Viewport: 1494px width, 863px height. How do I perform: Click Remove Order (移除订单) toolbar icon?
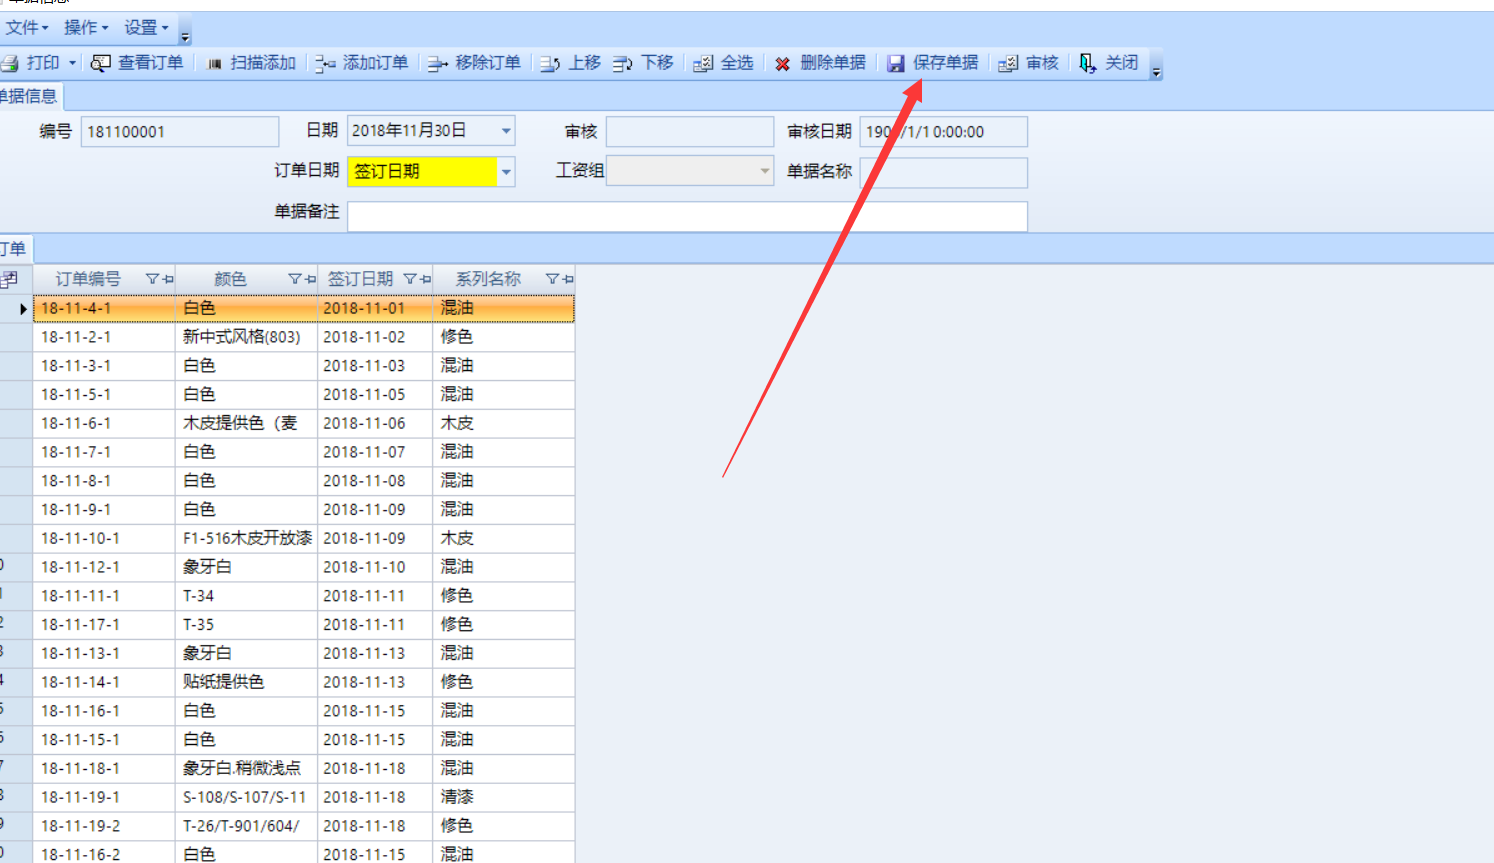[438, 63]
